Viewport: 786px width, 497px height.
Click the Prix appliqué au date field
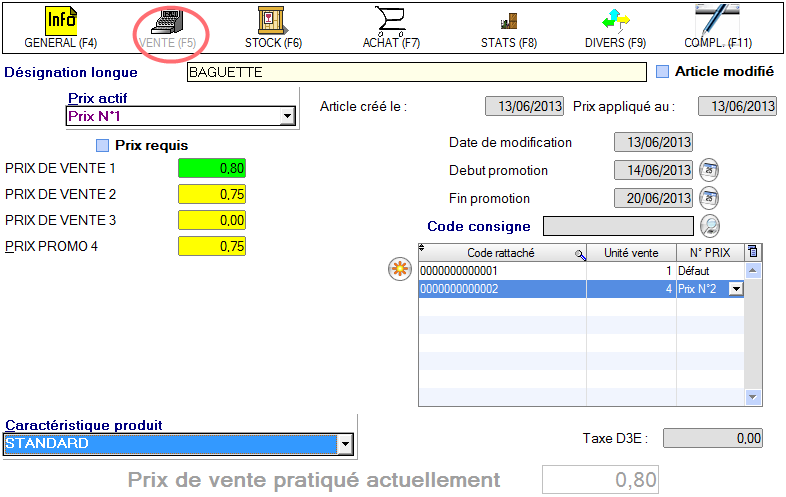[737, 106]
